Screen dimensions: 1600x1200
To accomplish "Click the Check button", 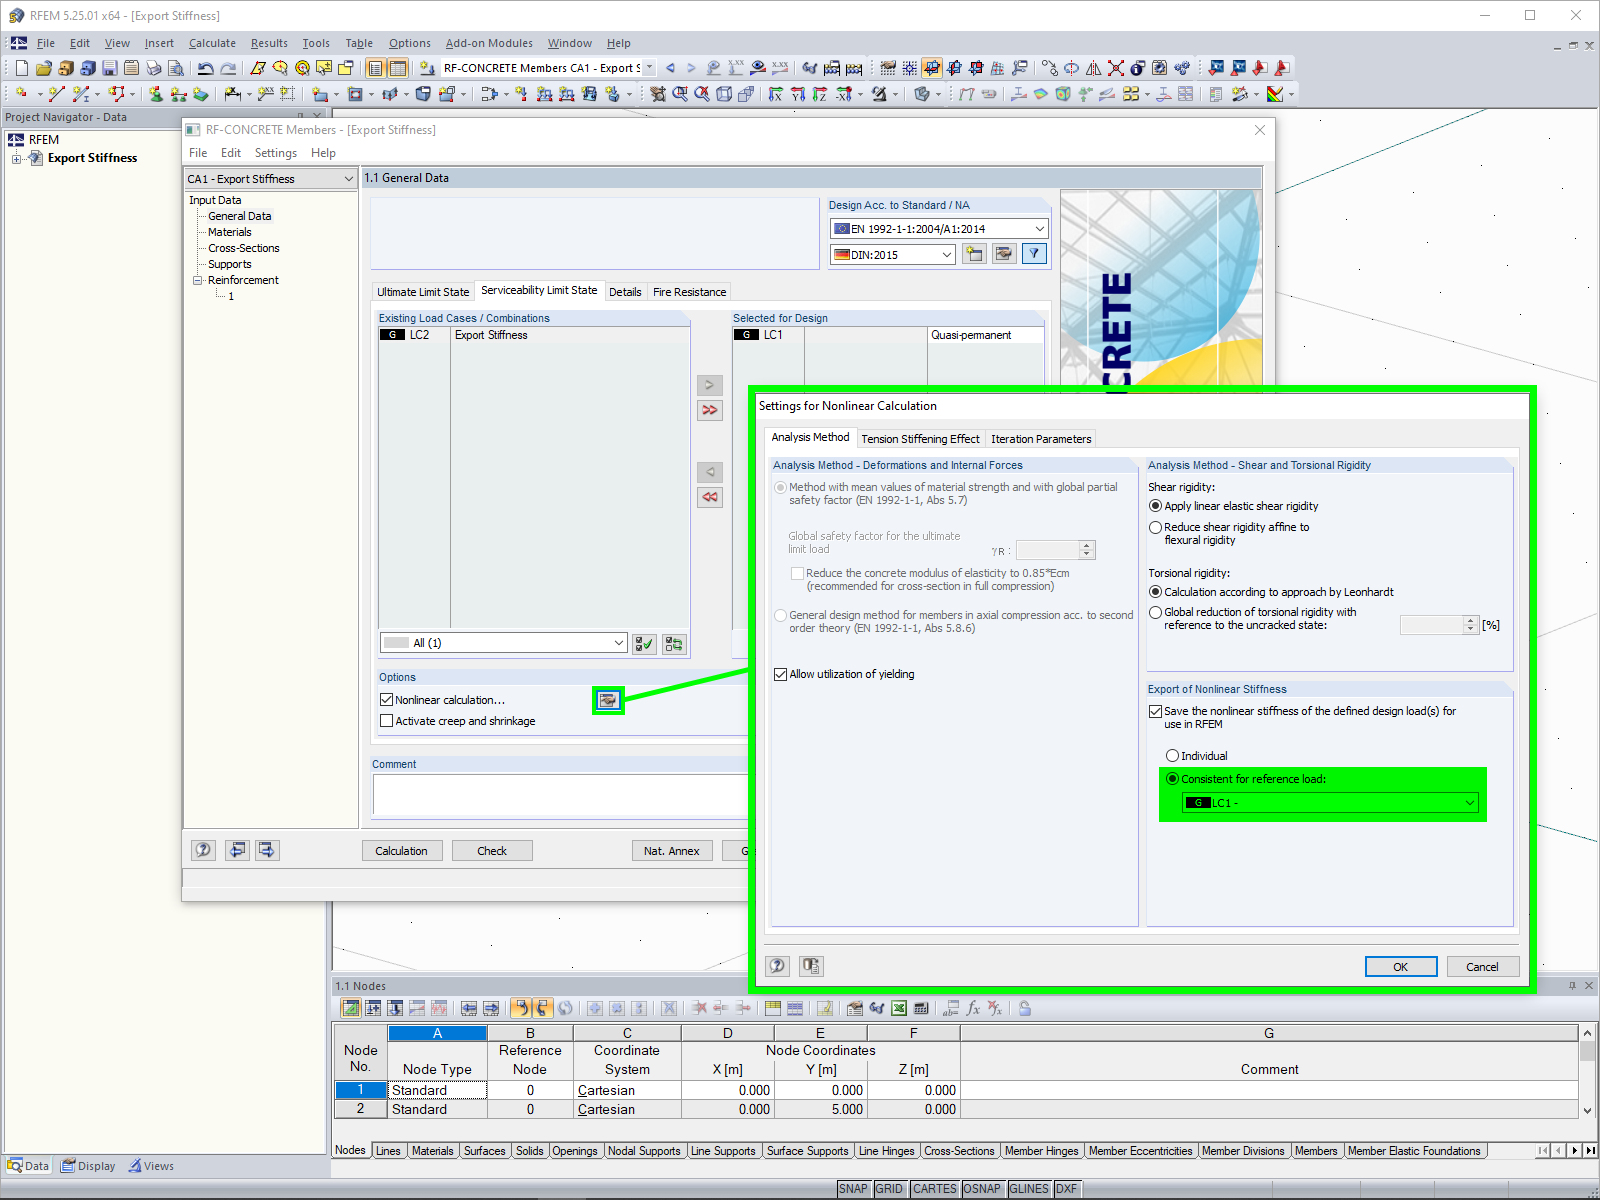I will [x=492, y=850].
